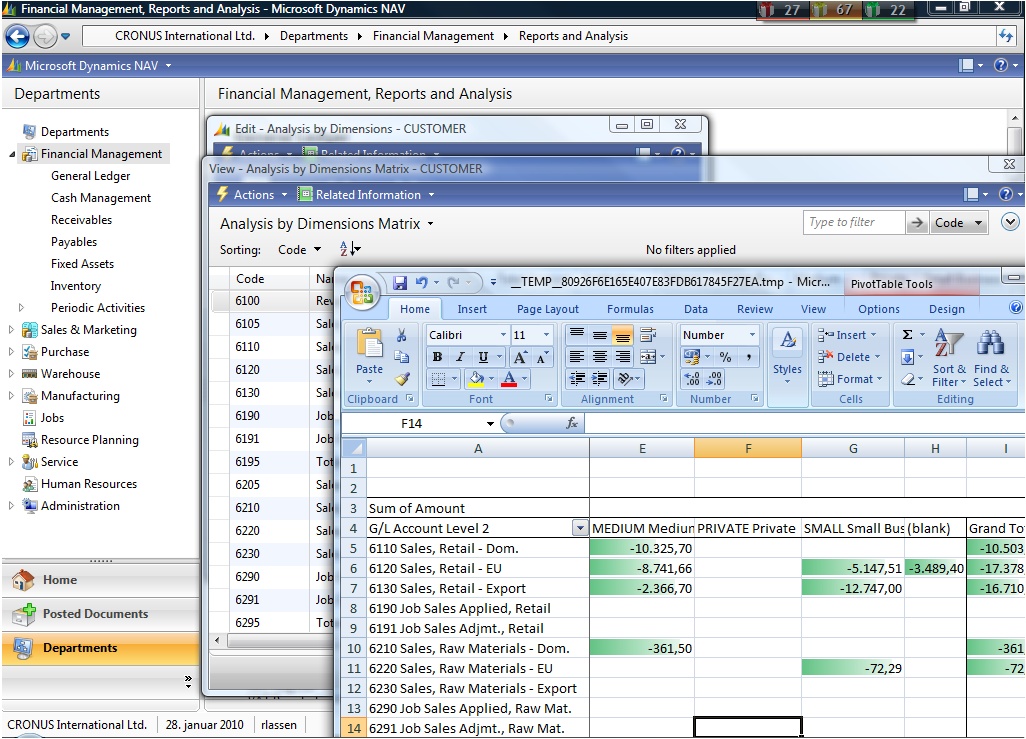The height and width of the screenshot is (739, 1026).
Task: Click the Borders icon in the Font group
Action: [x=438, y=379]
